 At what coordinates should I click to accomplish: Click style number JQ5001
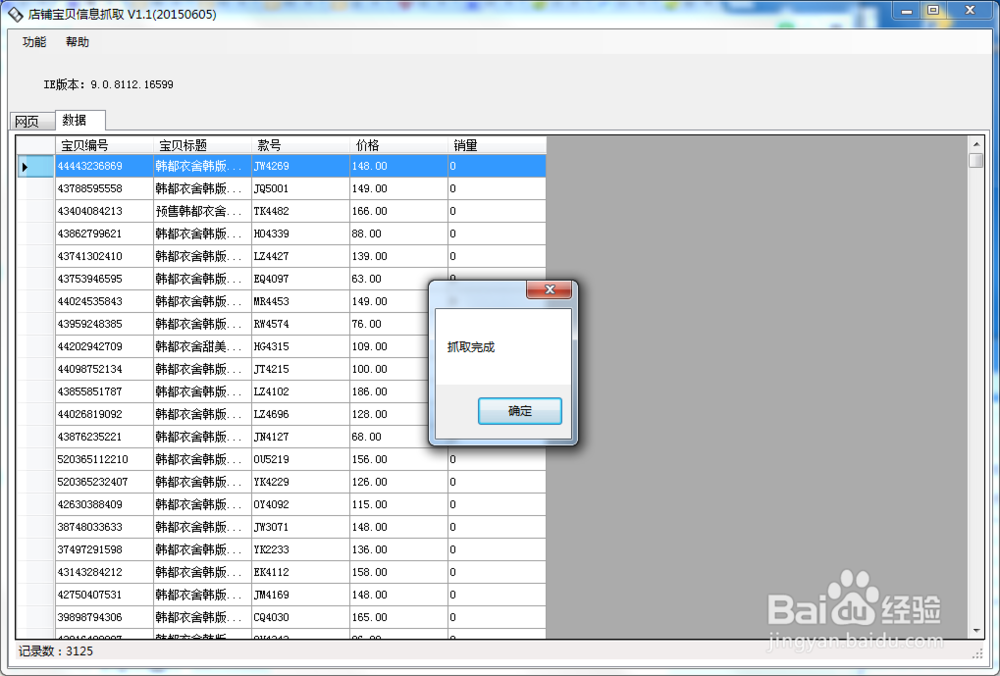tap(300, 189)
